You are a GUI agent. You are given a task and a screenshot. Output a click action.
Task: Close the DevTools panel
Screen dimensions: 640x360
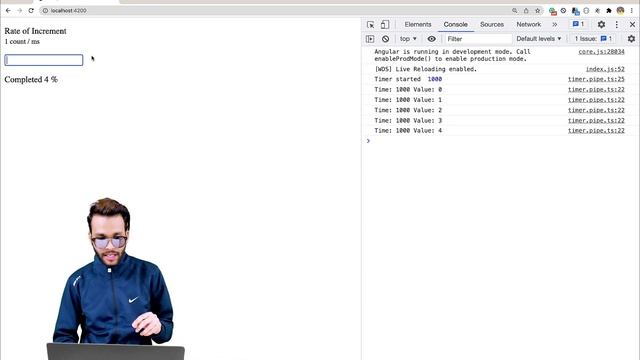(632, 24)
